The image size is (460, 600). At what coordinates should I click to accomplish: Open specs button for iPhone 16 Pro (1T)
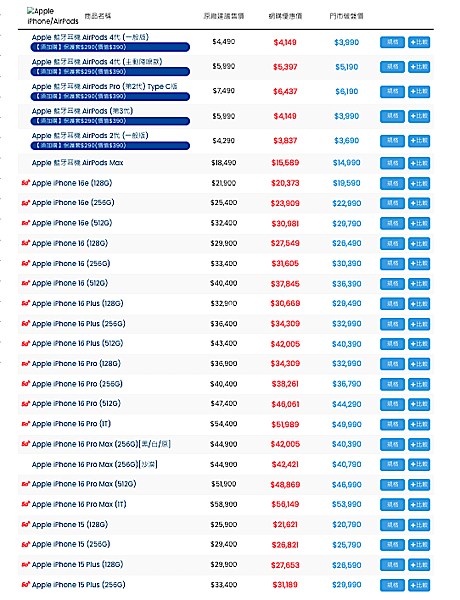(x=392, y=424)
